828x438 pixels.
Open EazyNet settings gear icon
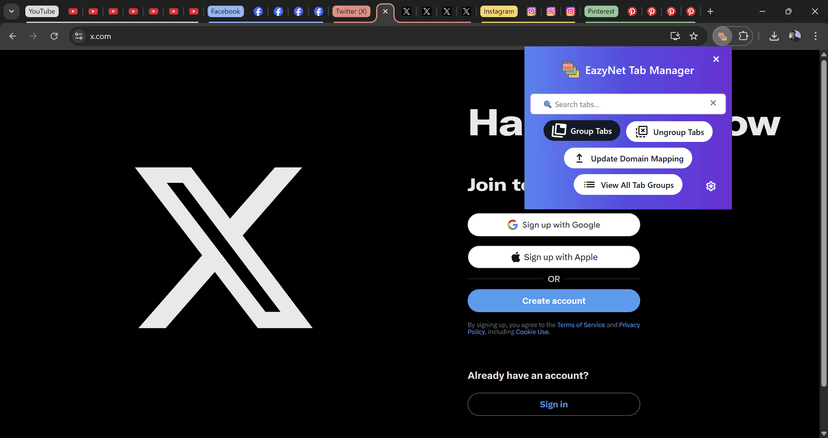pyautogui.click(x=711, y=186)
